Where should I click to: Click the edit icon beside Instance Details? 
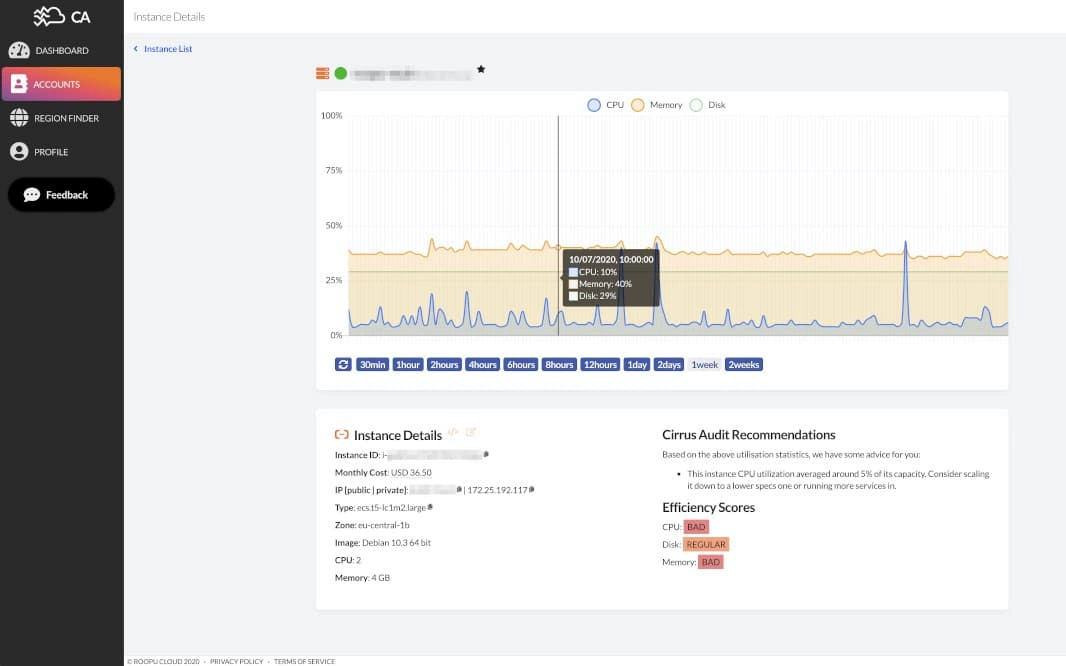471,433
